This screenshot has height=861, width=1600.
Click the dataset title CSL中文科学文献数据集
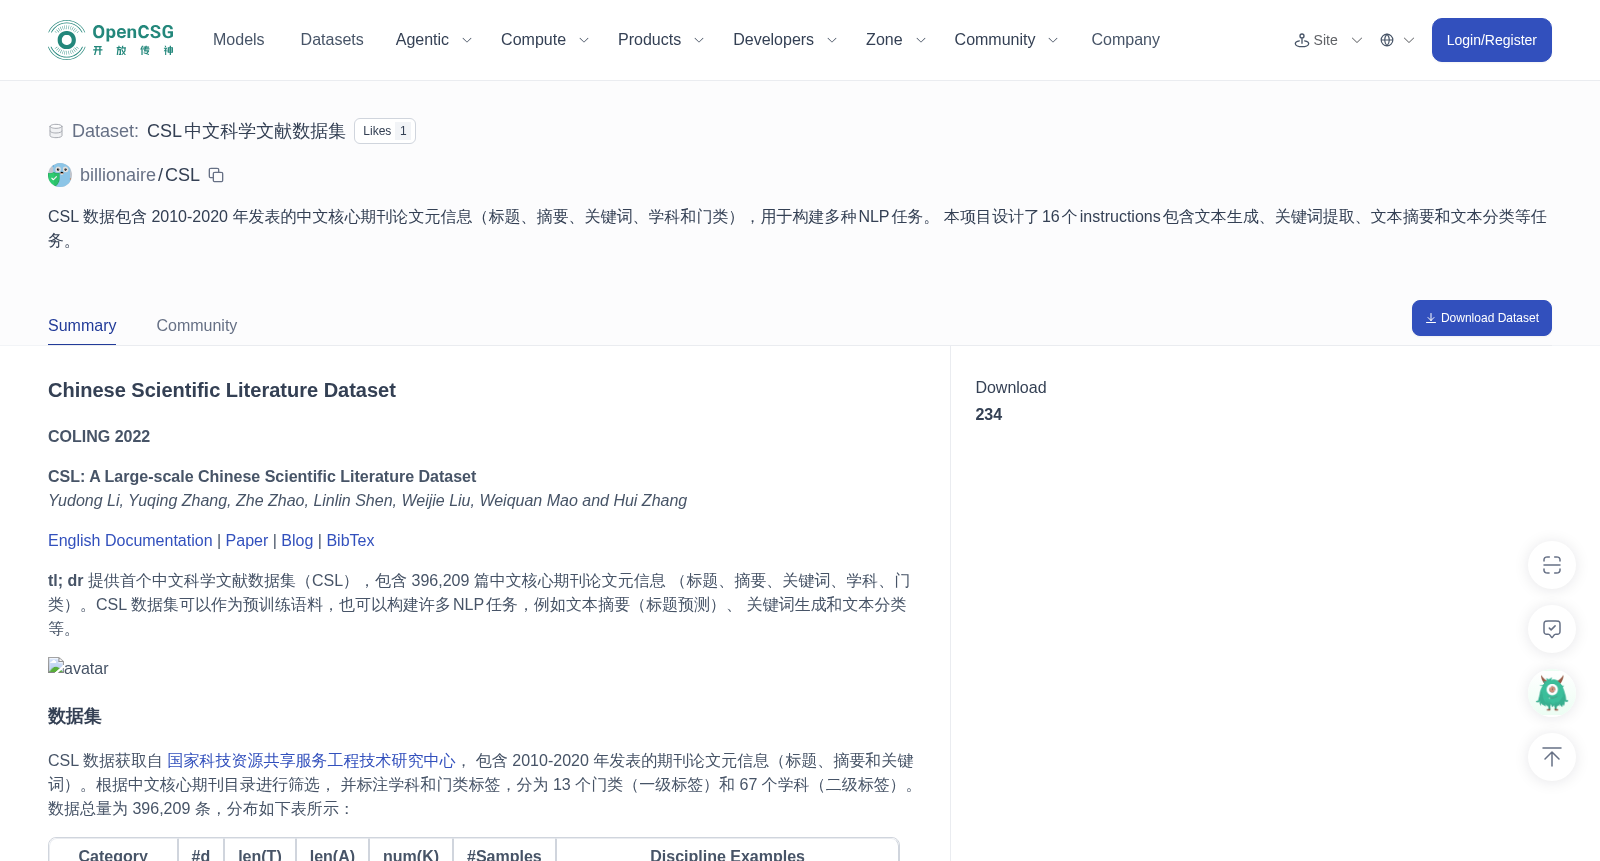(246, 131)
